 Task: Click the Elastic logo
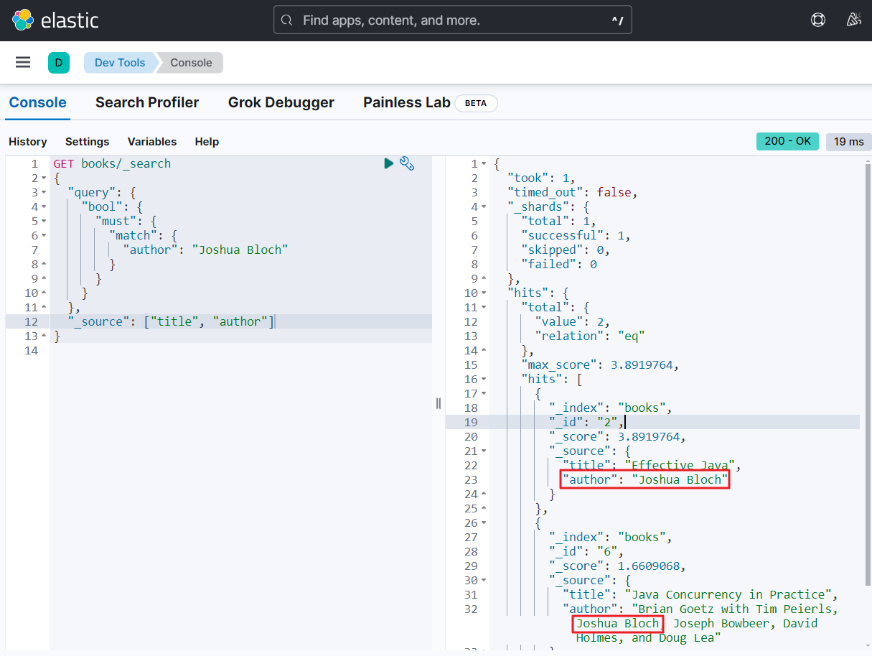pos(55,20)
